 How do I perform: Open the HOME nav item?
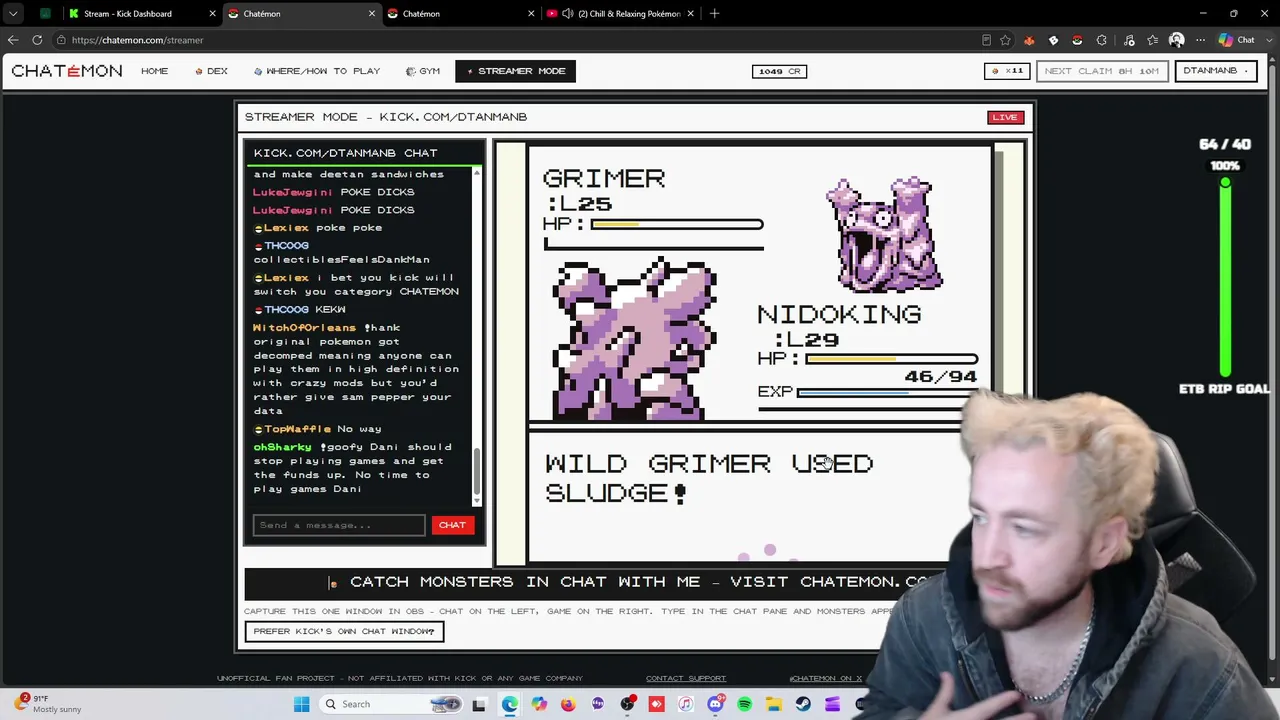(154, 71)
